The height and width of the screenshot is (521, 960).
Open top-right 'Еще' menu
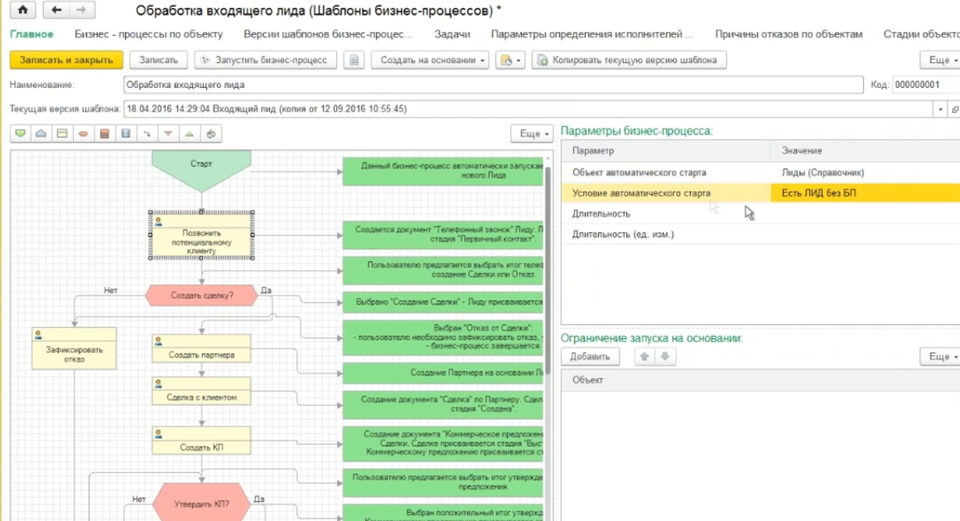click(x=940, y=60)
